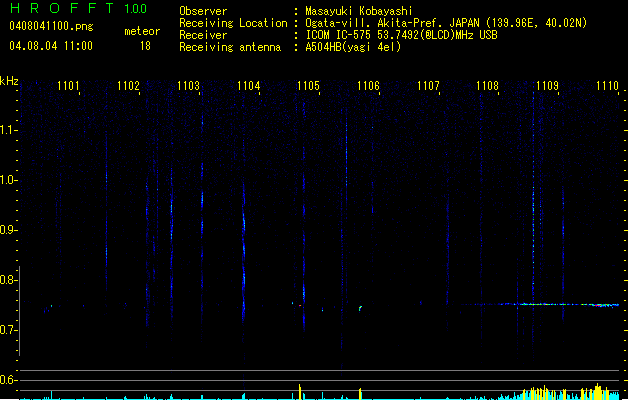Image resolution: width=629 pixels, height=400 pixels.
Task: Click the 0.7 kHz frequency tick label
Action: [x=8, y=330]
